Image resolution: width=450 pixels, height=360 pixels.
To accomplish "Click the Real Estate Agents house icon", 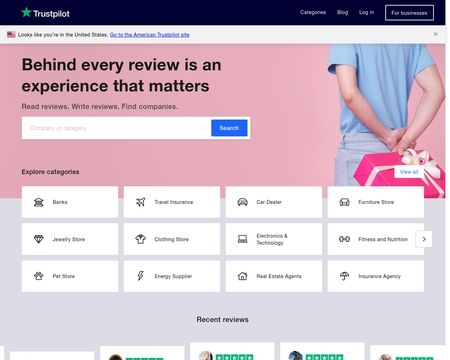I will (242, 276).
